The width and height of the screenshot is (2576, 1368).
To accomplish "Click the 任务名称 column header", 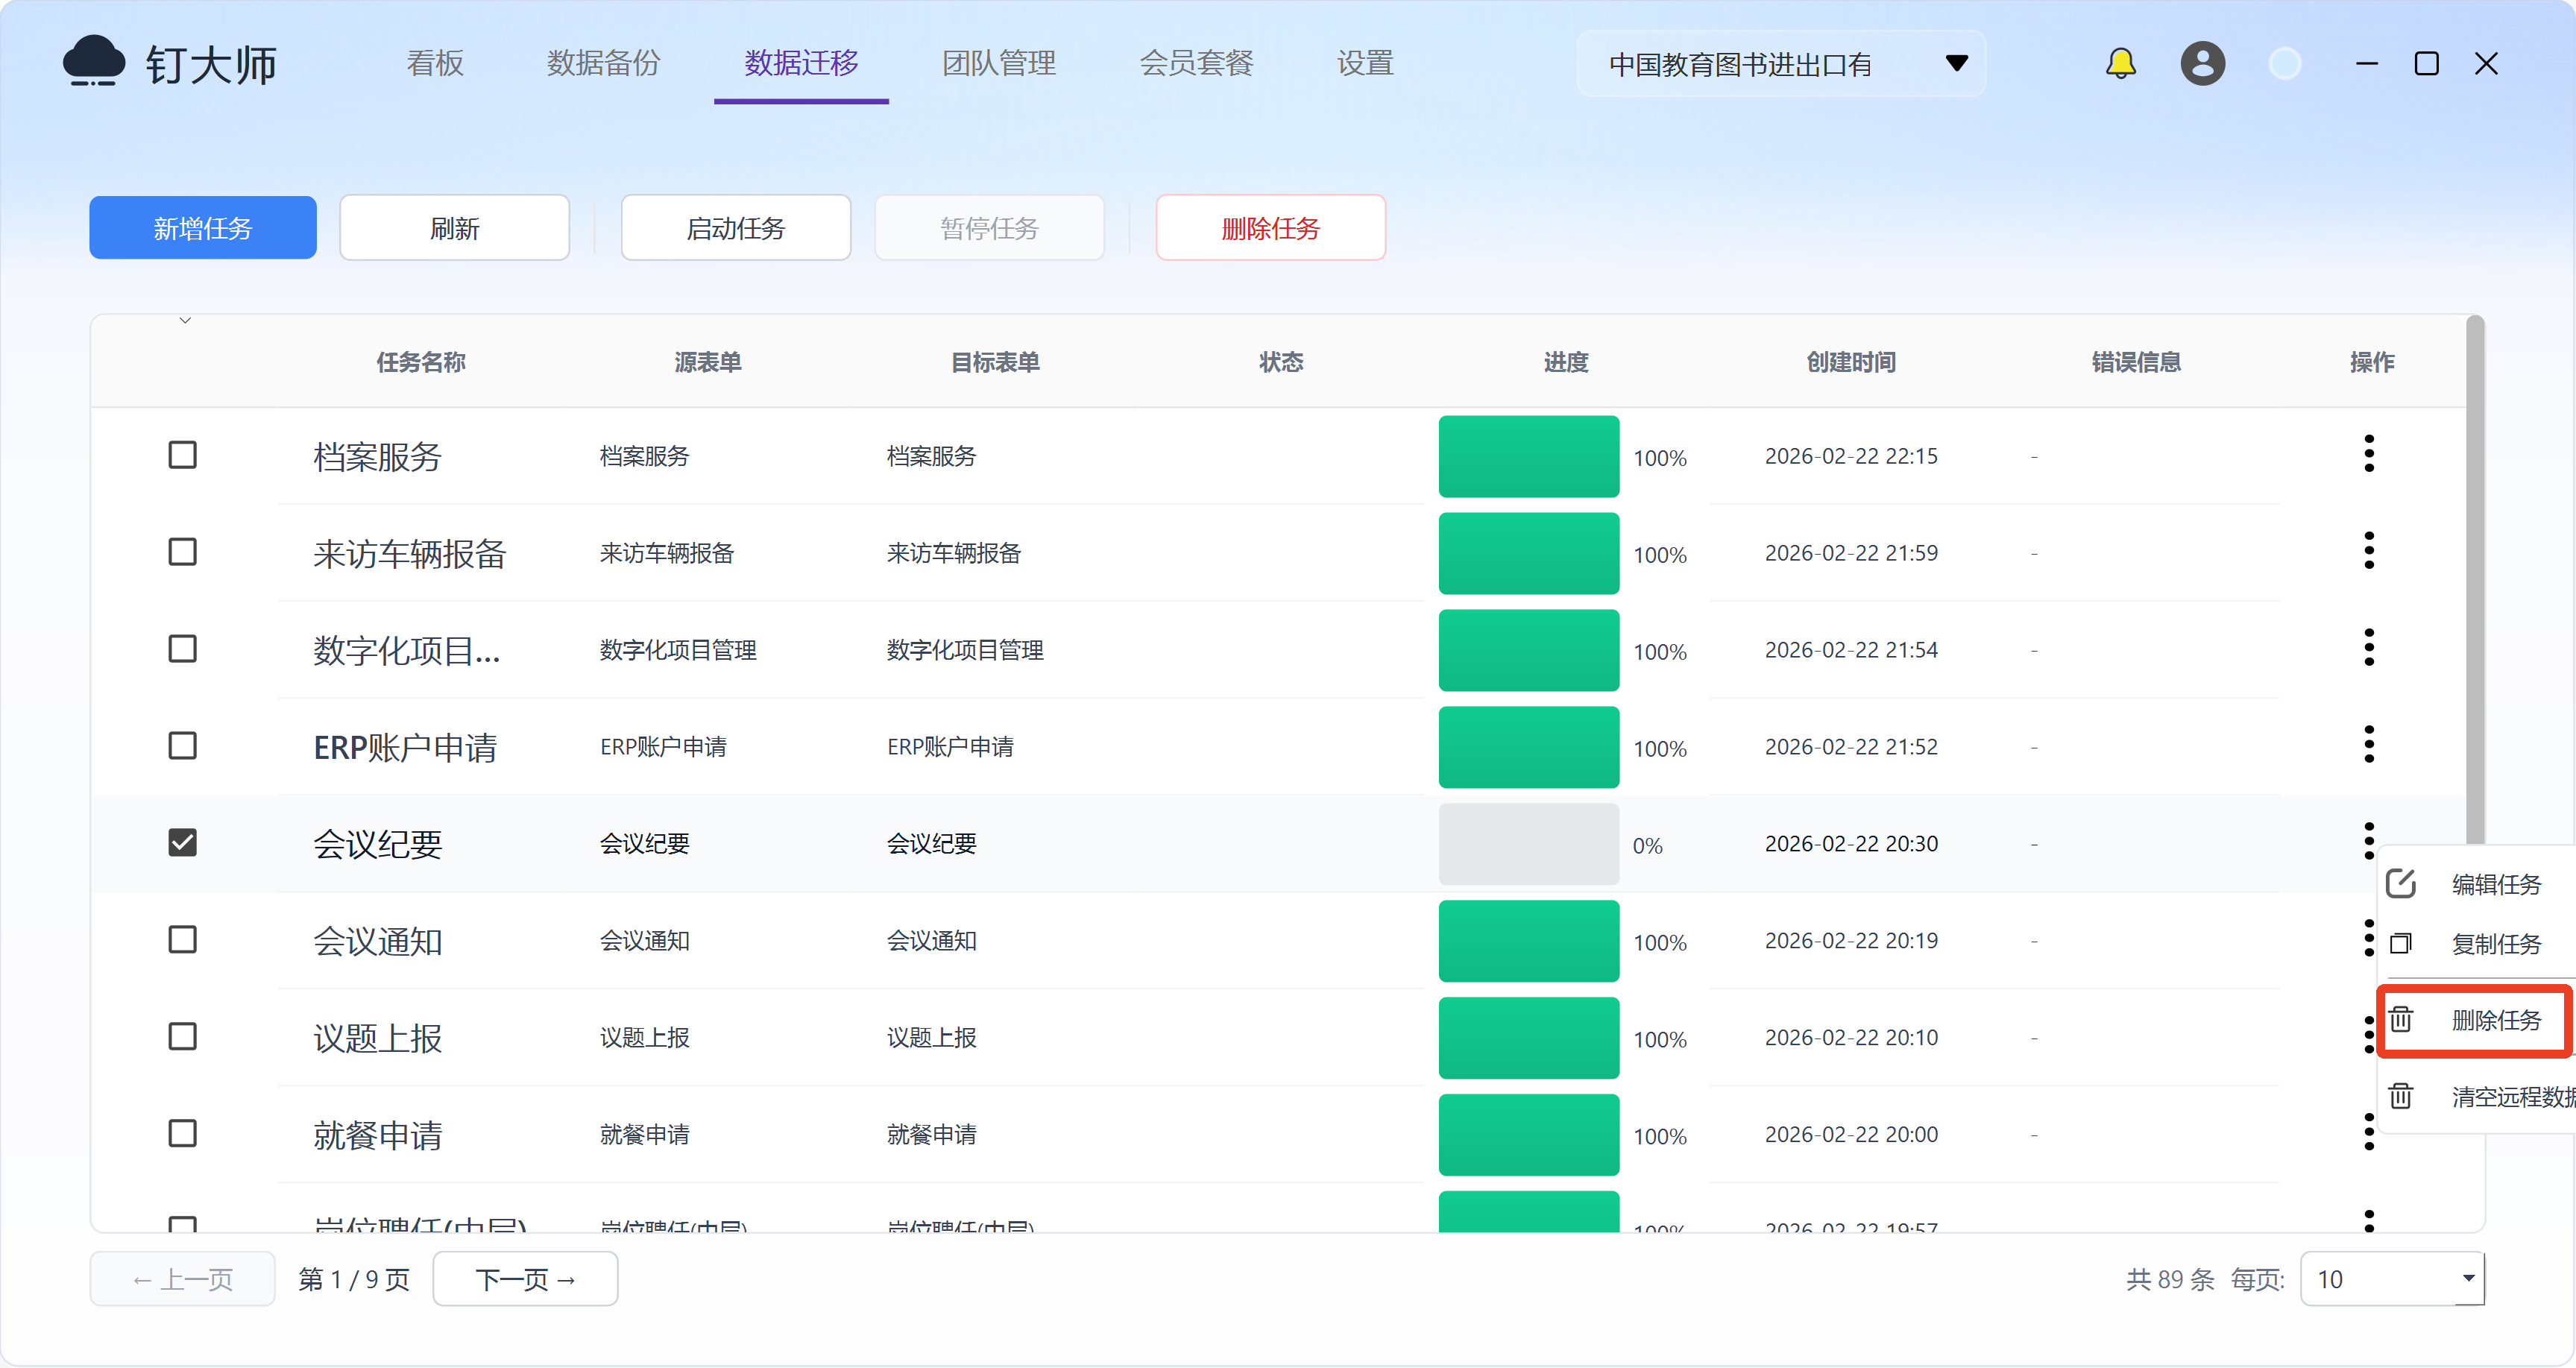I will pos(421,362).
